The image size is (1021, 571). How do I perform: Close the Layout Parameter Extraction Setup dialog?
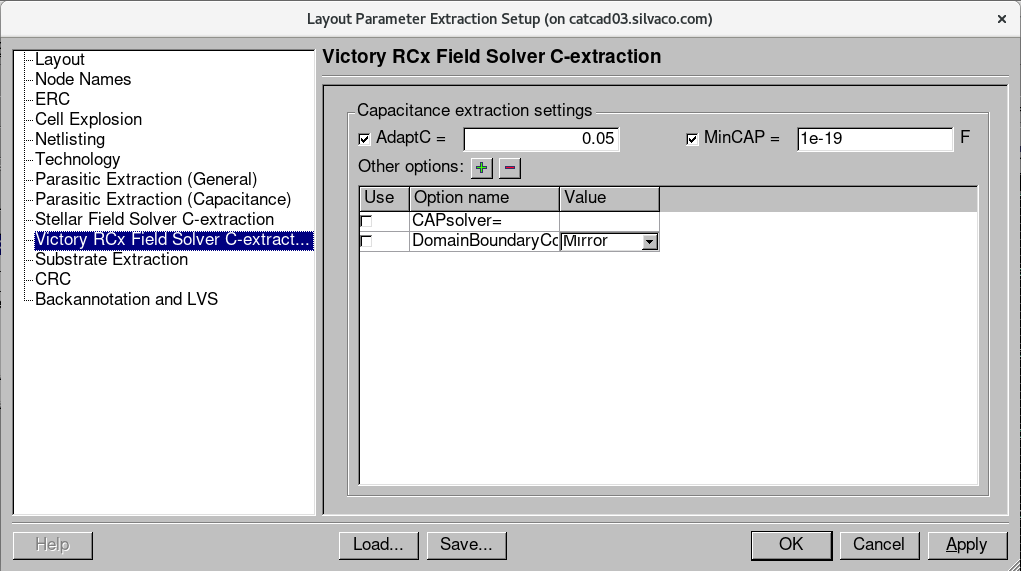(1002, 19)
